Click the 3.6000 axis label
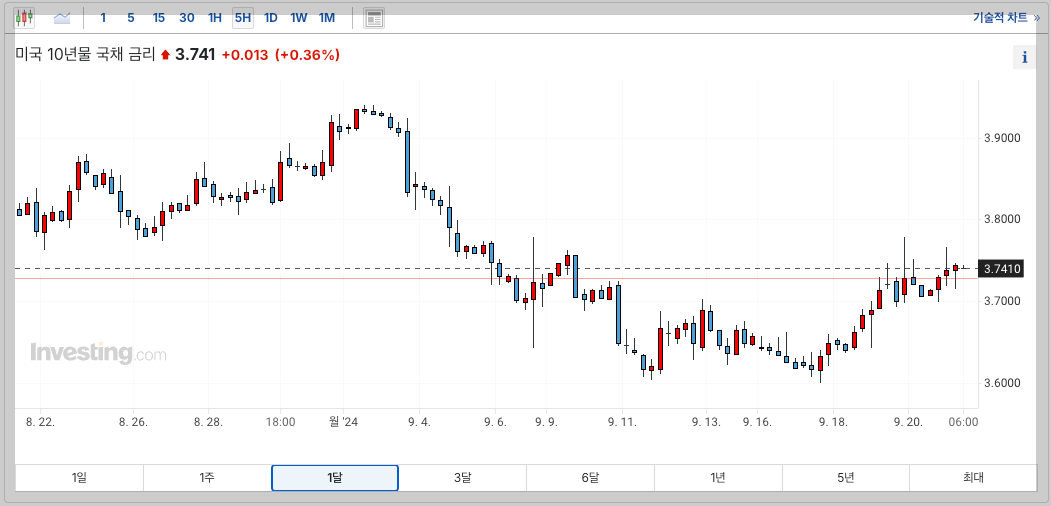 (x=1001, y=383)
